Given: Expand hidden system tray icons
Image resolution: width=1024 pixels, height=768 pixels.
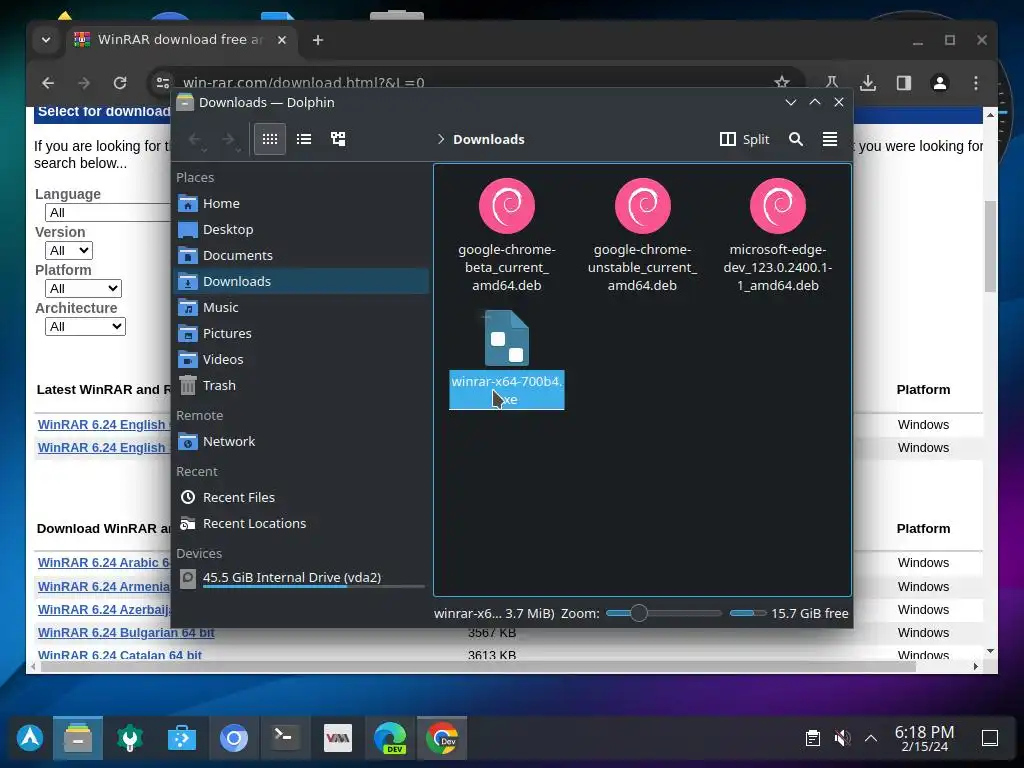Looking at the screenshot, I should point(871,738).
